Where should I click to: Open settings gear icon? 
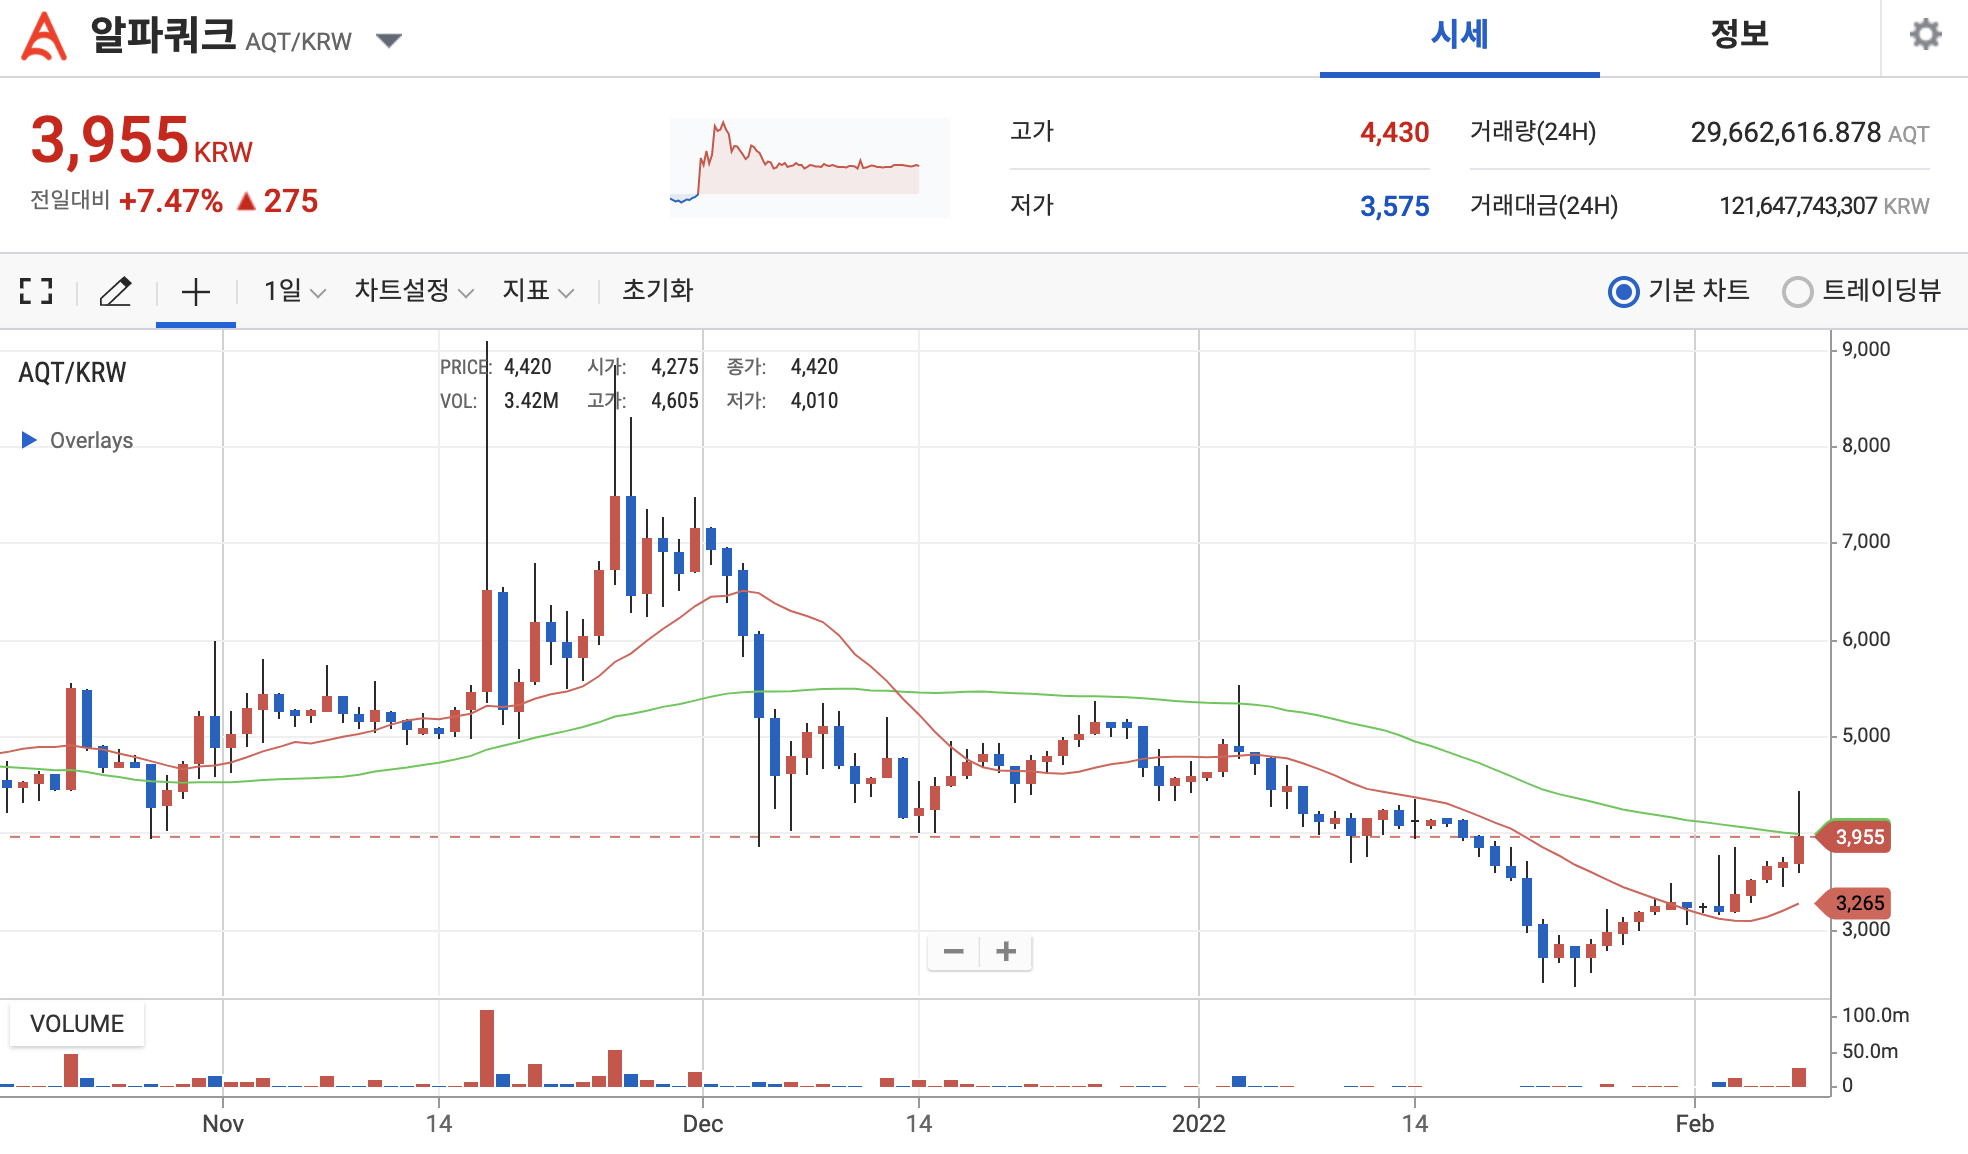coord(1925,35)
